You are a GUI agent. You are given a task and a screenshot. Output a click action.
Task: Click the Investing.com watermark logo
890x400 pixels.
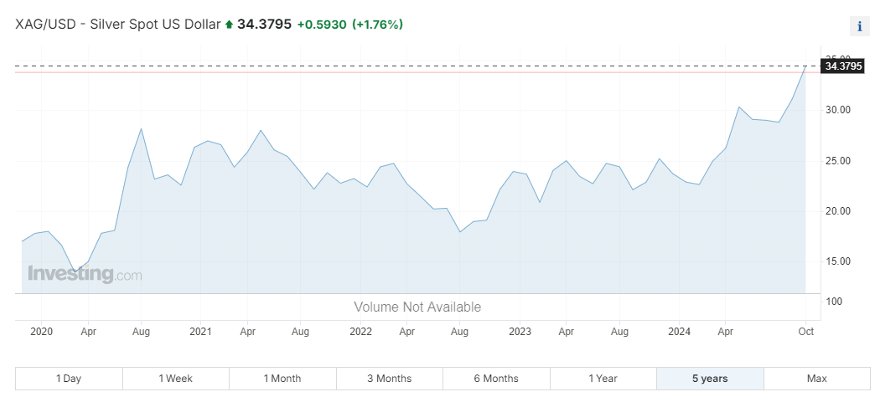pos(84,274)
